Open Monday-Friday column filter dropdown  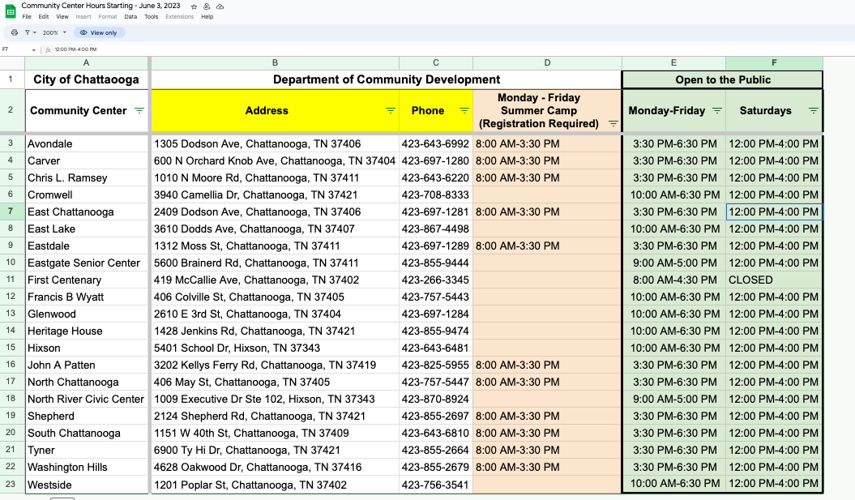click(716, 111)
